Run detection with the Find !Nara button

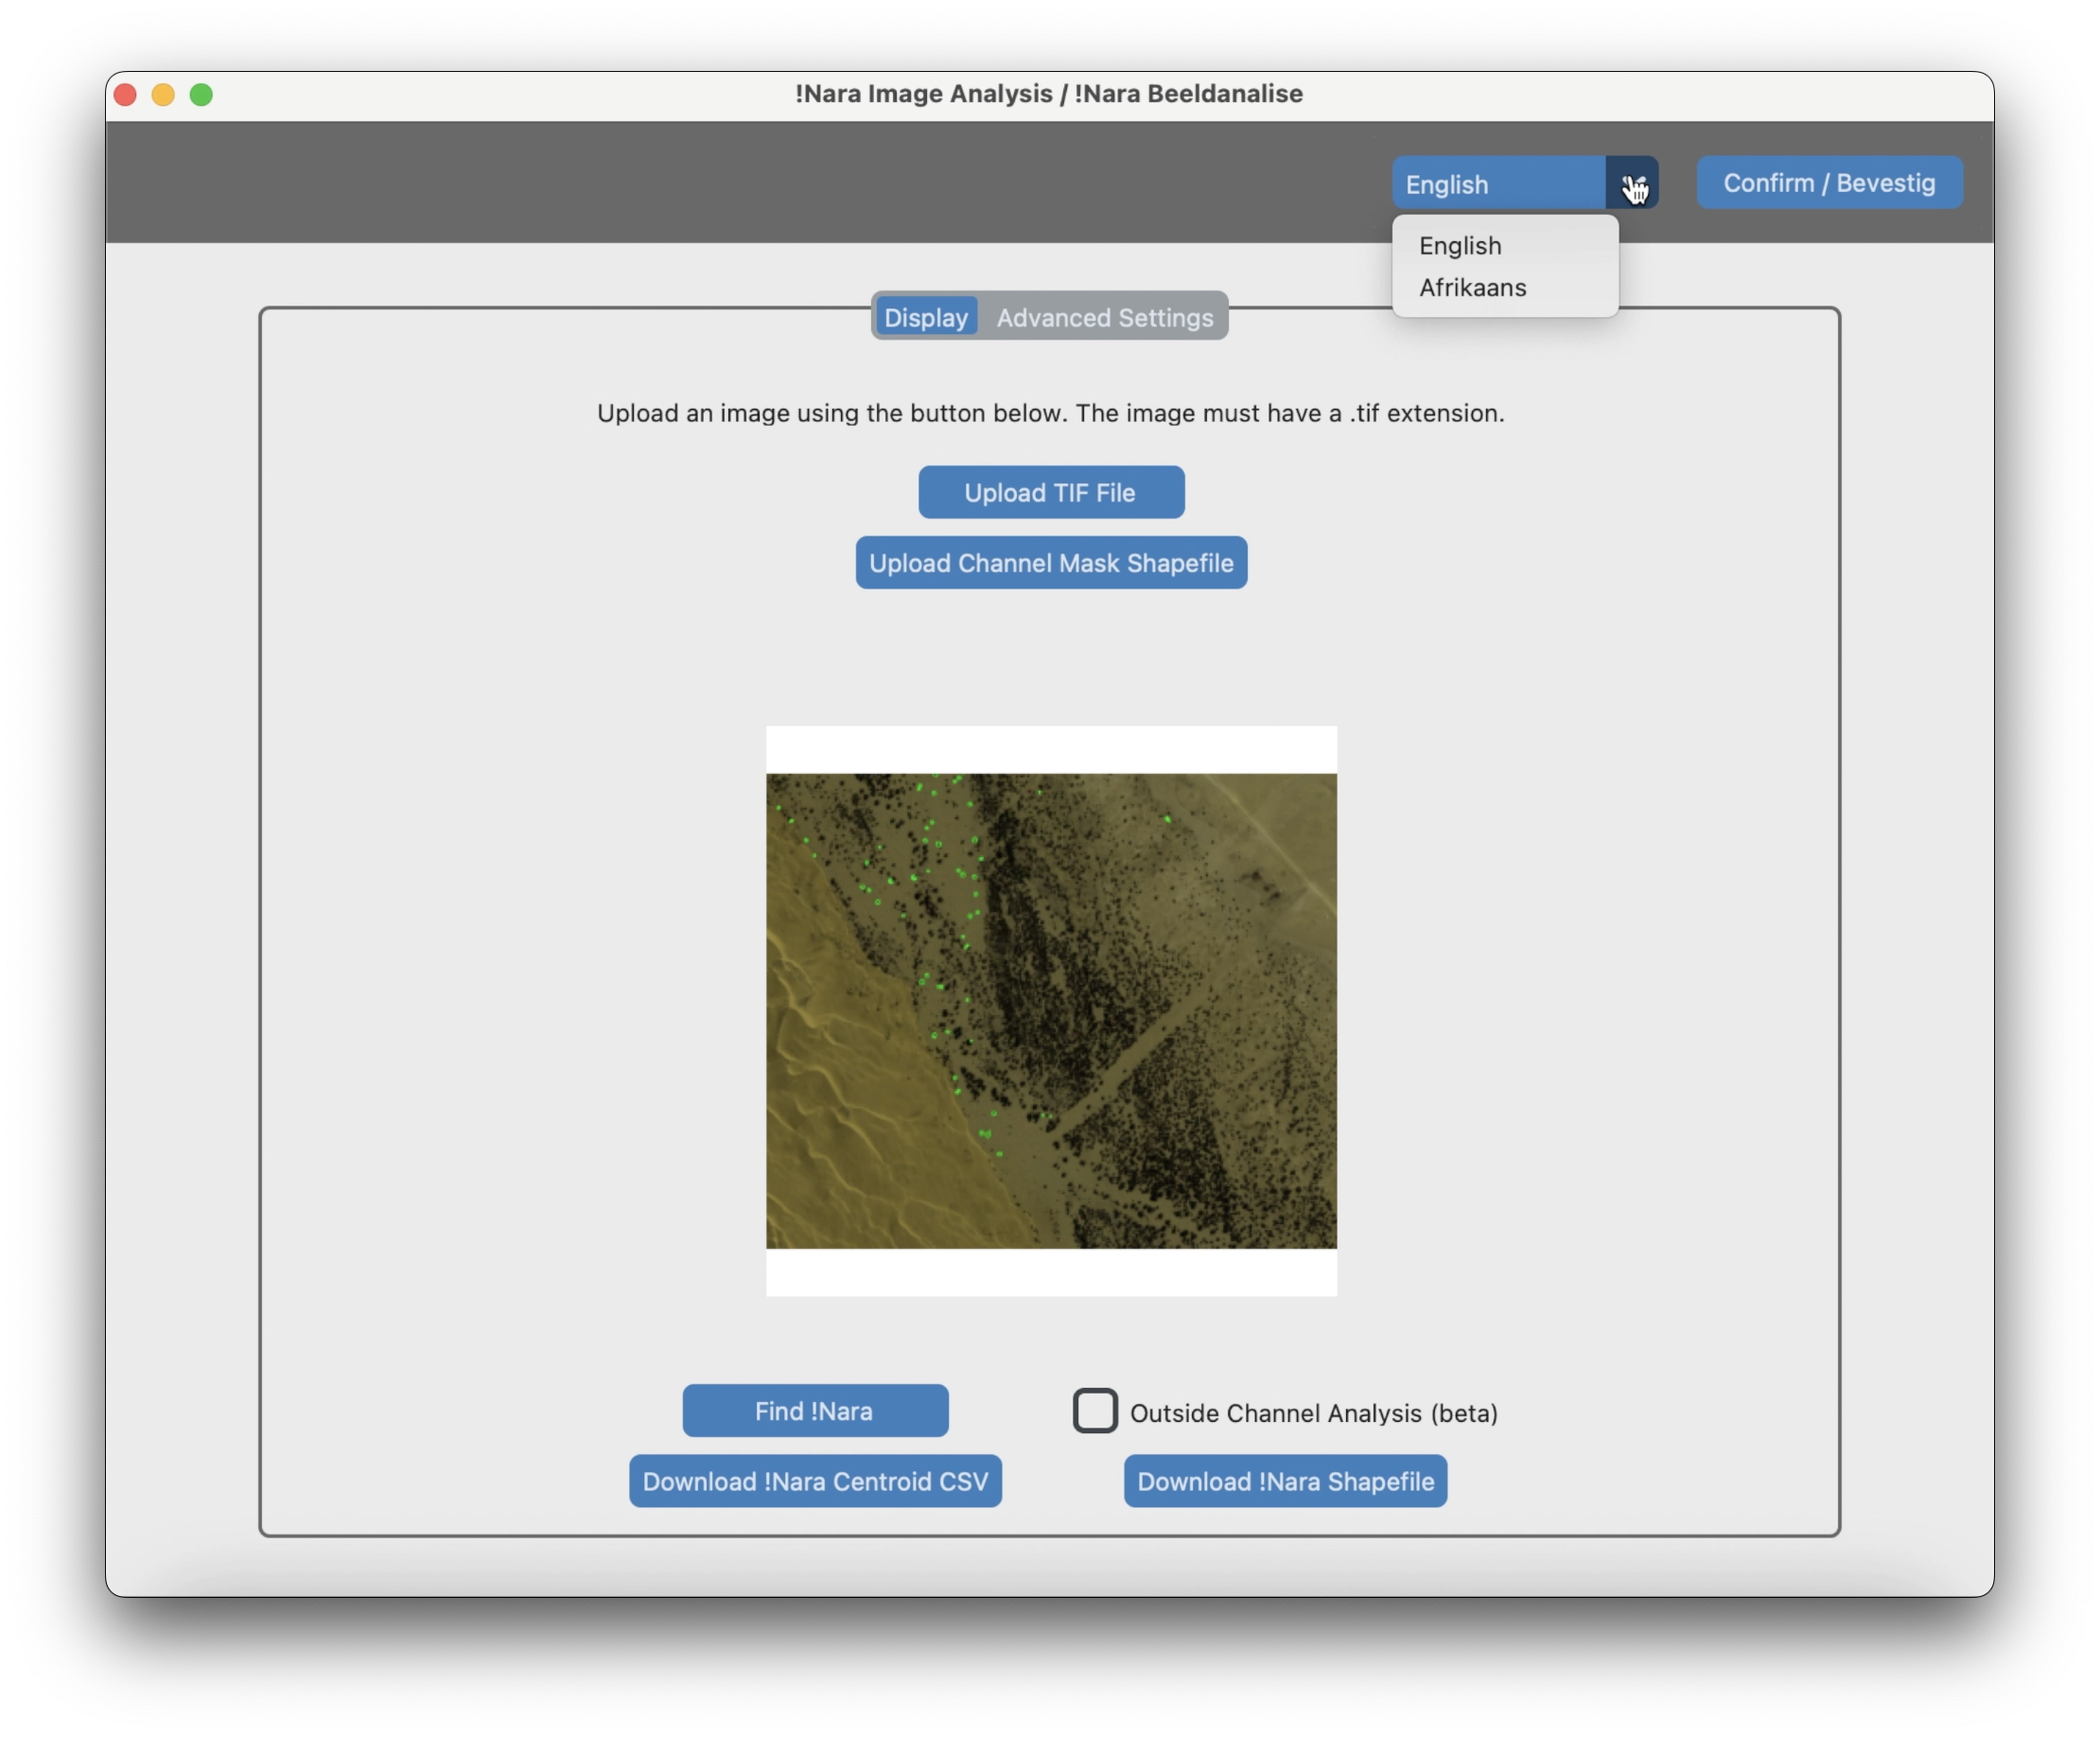pyautogui.click(x=815, y=1411)
